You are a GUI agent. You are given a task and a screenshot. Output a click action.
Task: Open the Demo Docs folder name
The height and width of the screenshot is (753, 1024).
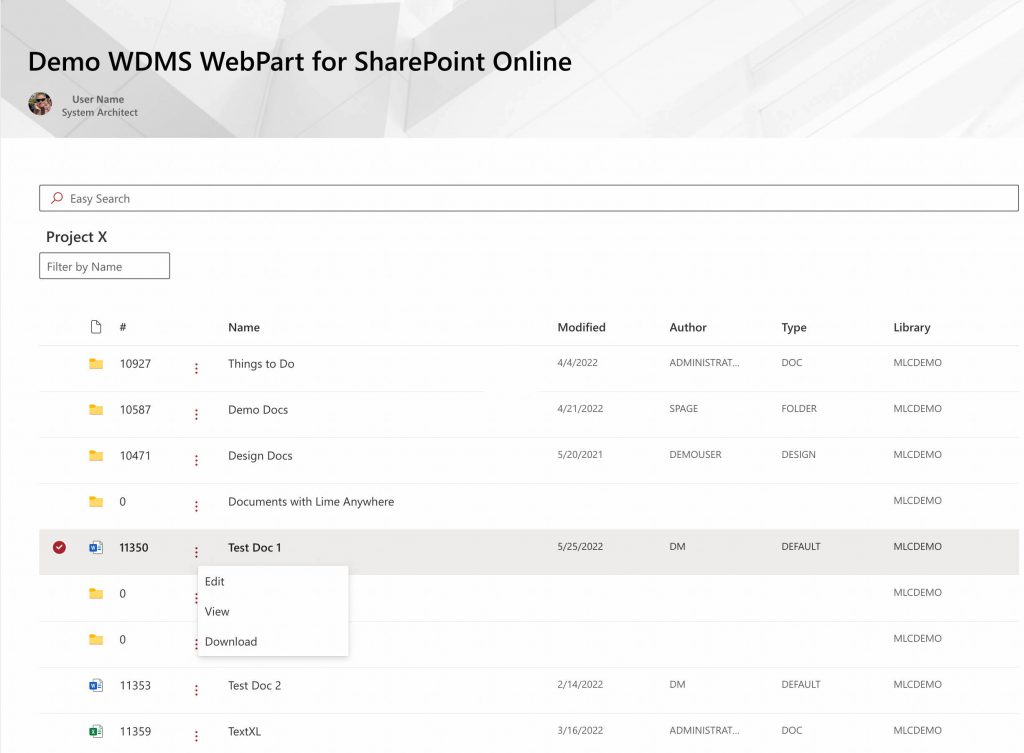(x=258, y=409)
